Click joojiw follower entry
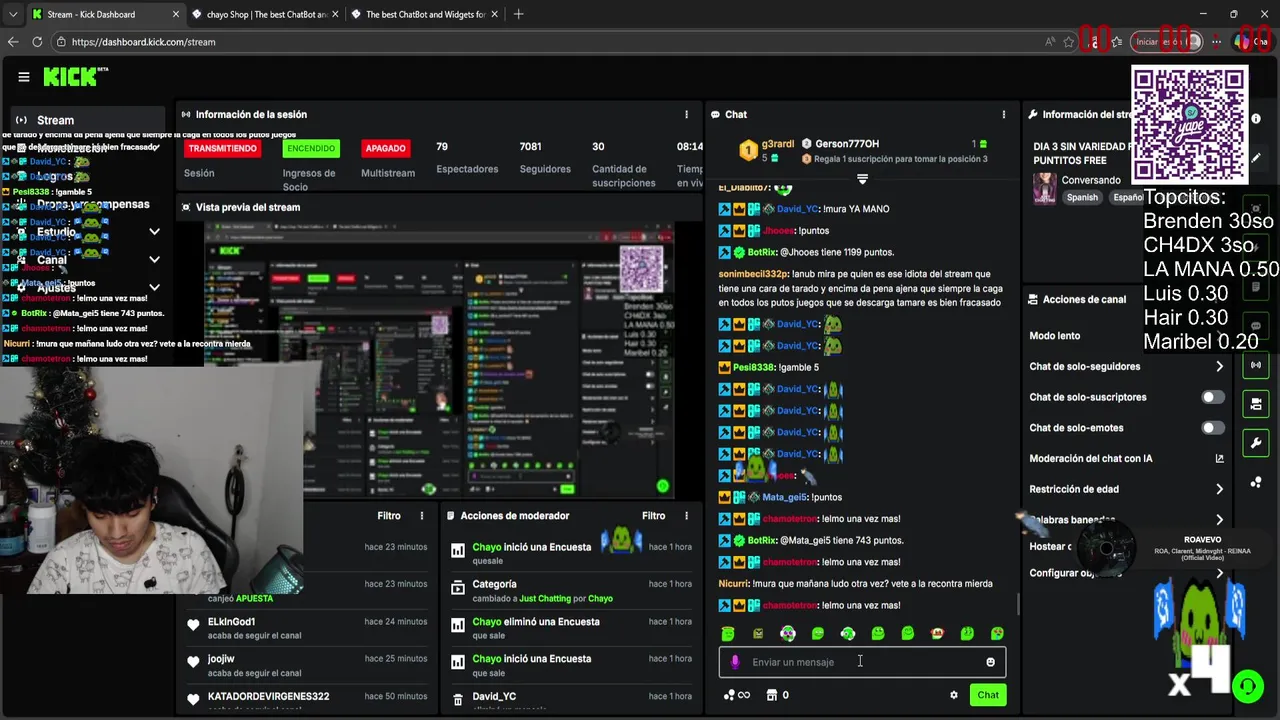Screen dimensions: 1280x720 pyautogui.click(x=221, y=659)
